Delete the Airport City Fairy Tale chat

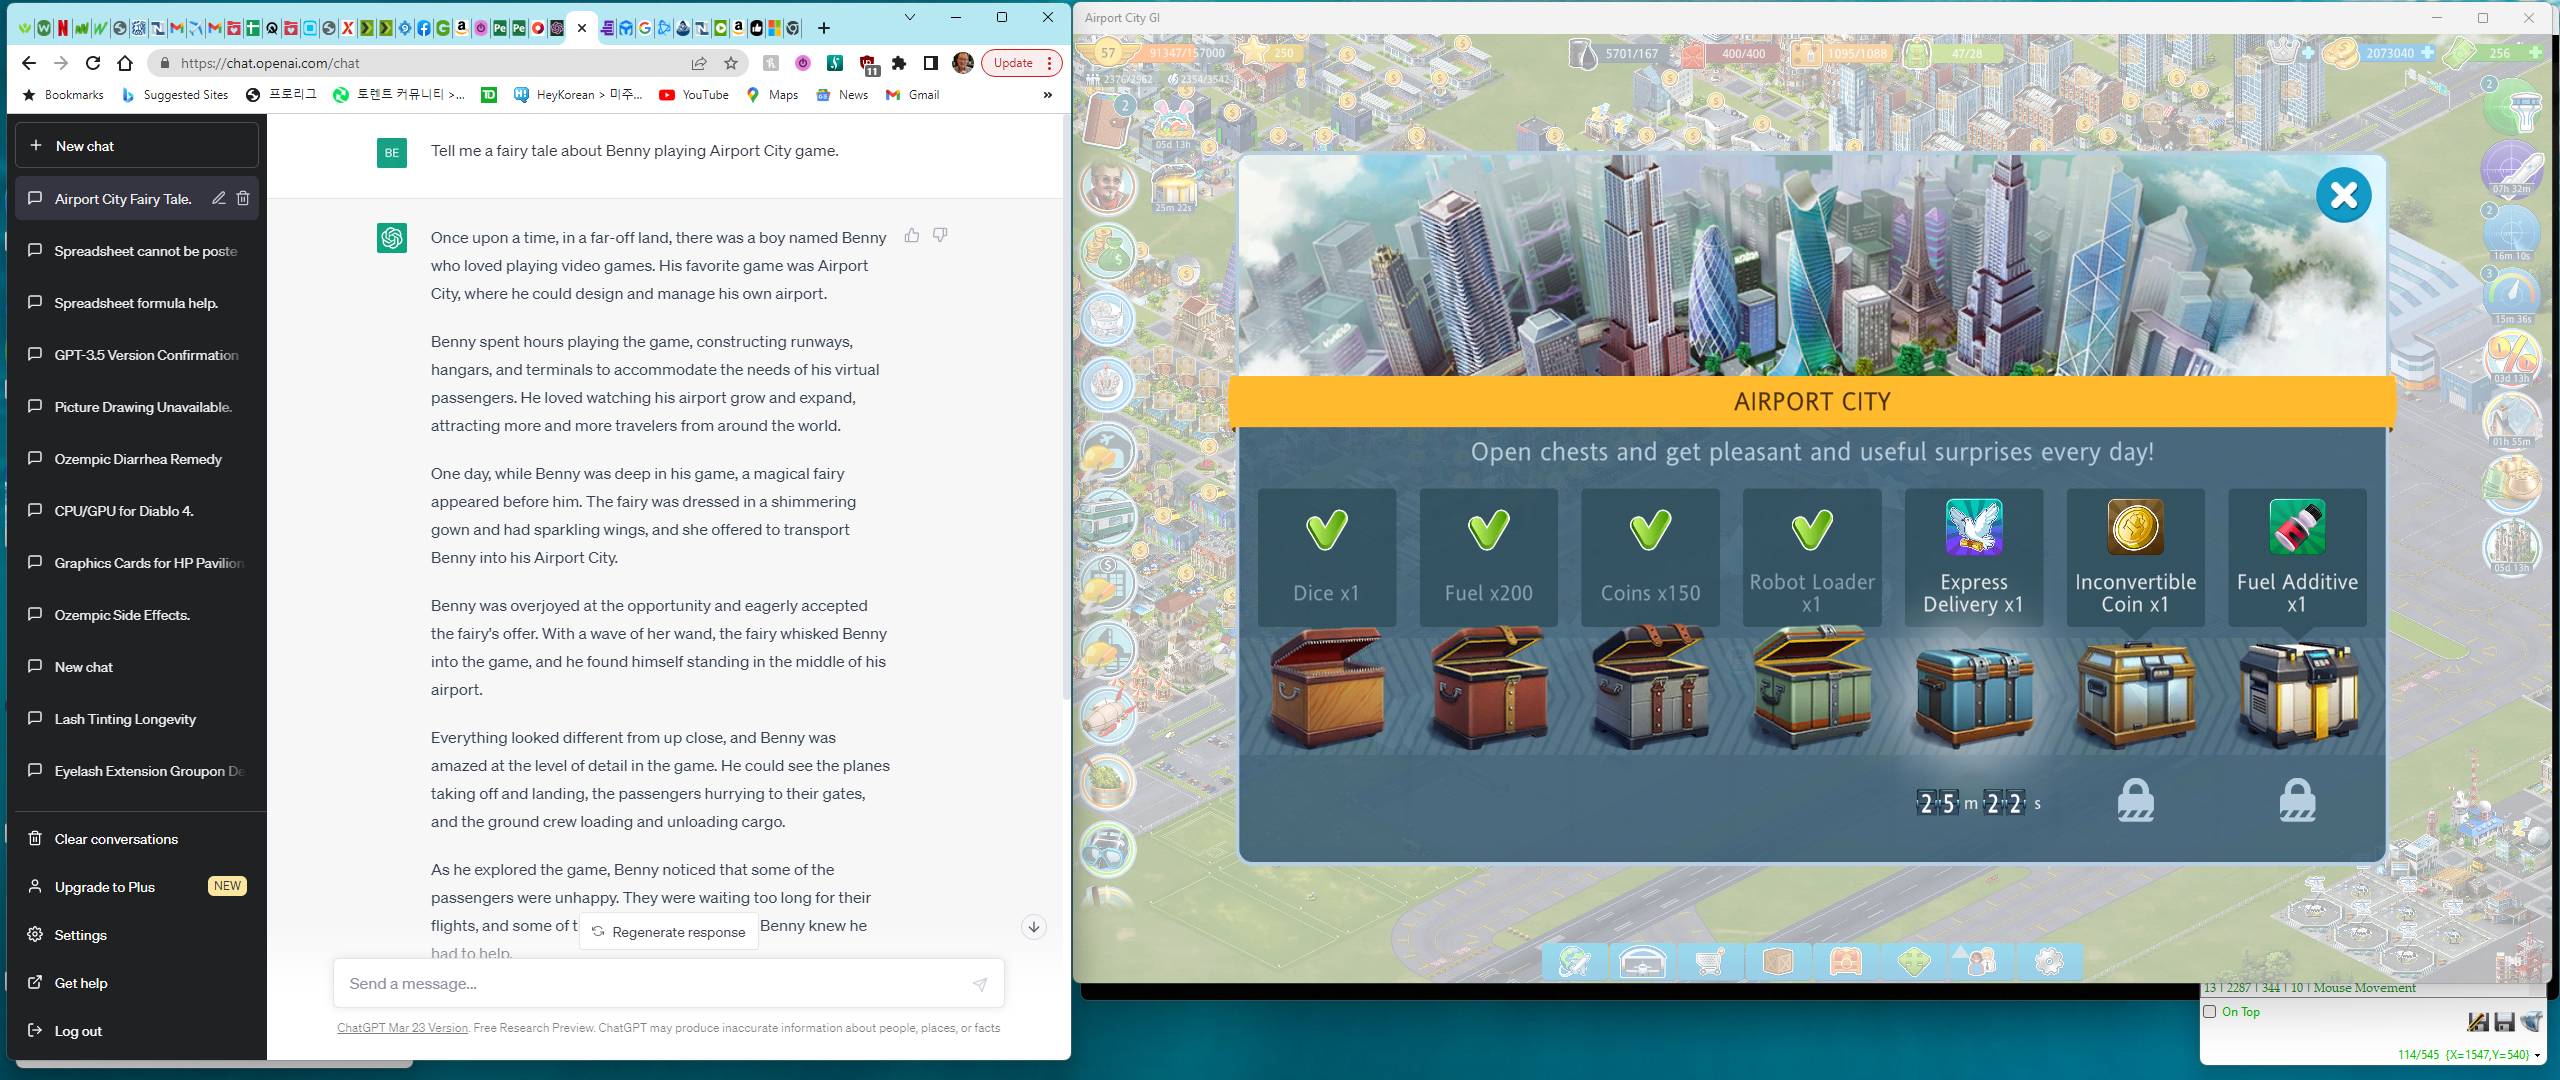click(x=243, y=198)
